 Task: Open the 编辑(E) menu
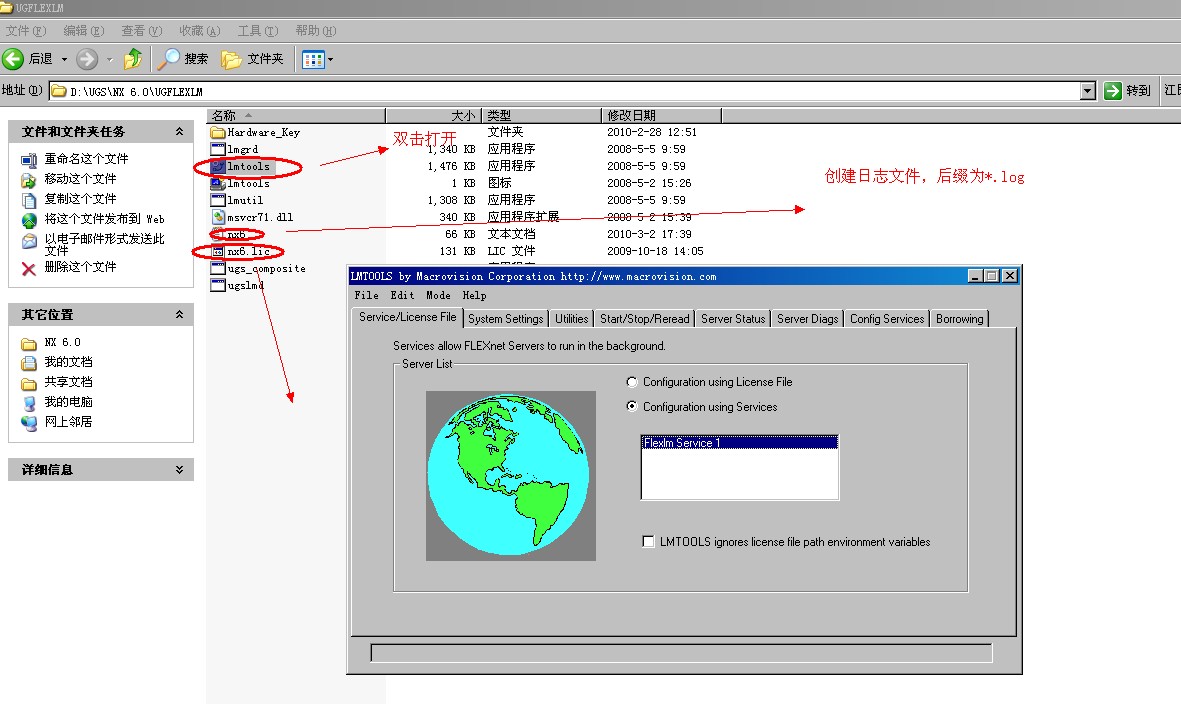(84, 31)
